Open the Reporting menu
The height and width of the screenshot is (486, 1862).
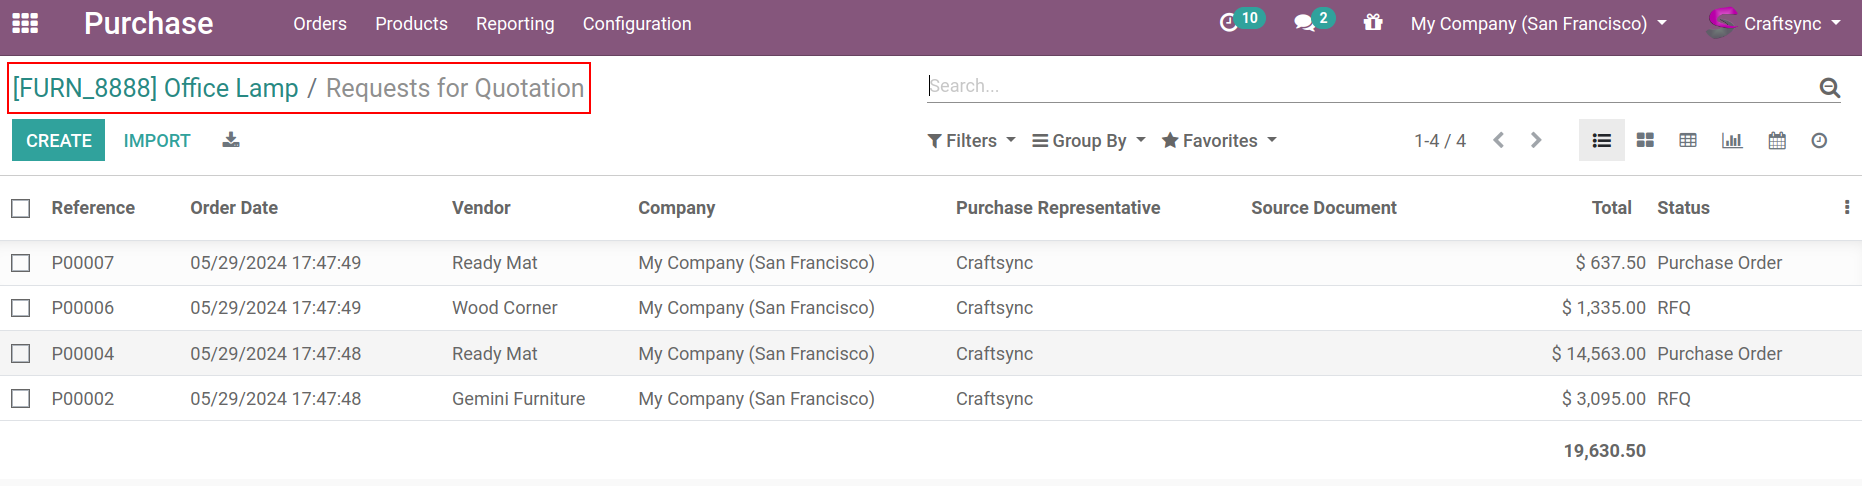pos(515,24)
